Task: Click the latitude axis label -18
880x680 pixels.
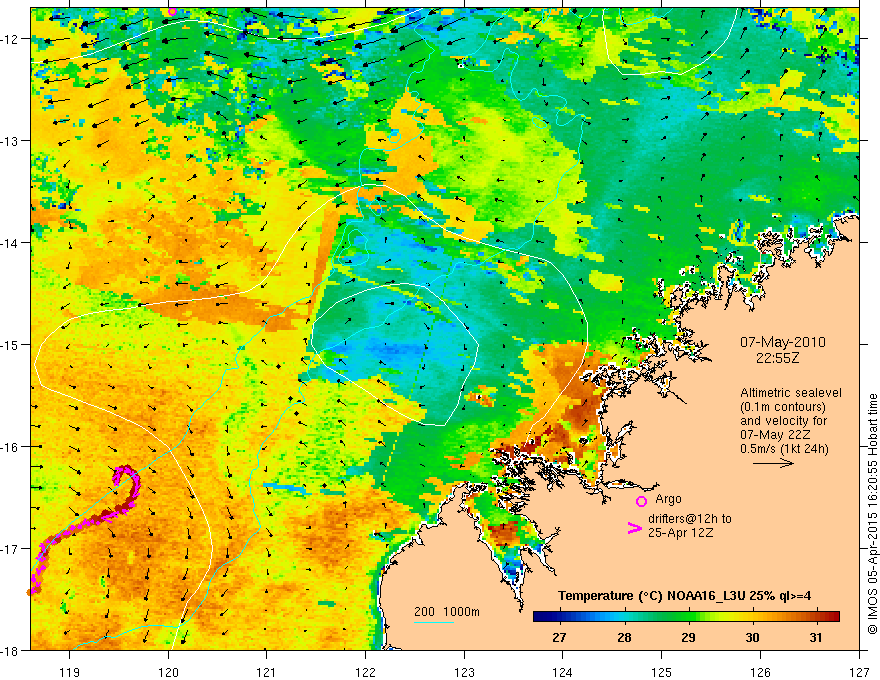Action: pos(10,650)
